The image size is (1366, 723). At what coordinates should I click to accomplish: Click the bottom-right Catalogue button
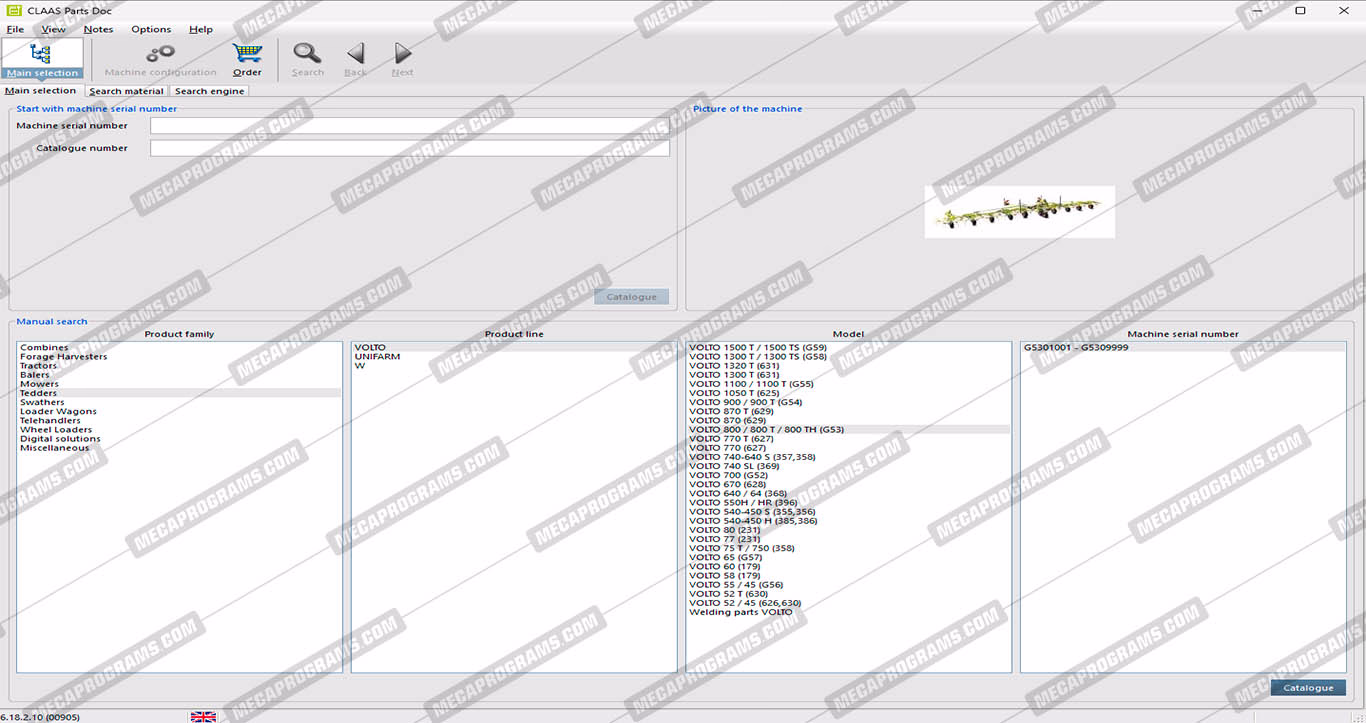pyautogui.click(x=1307, y=688)
